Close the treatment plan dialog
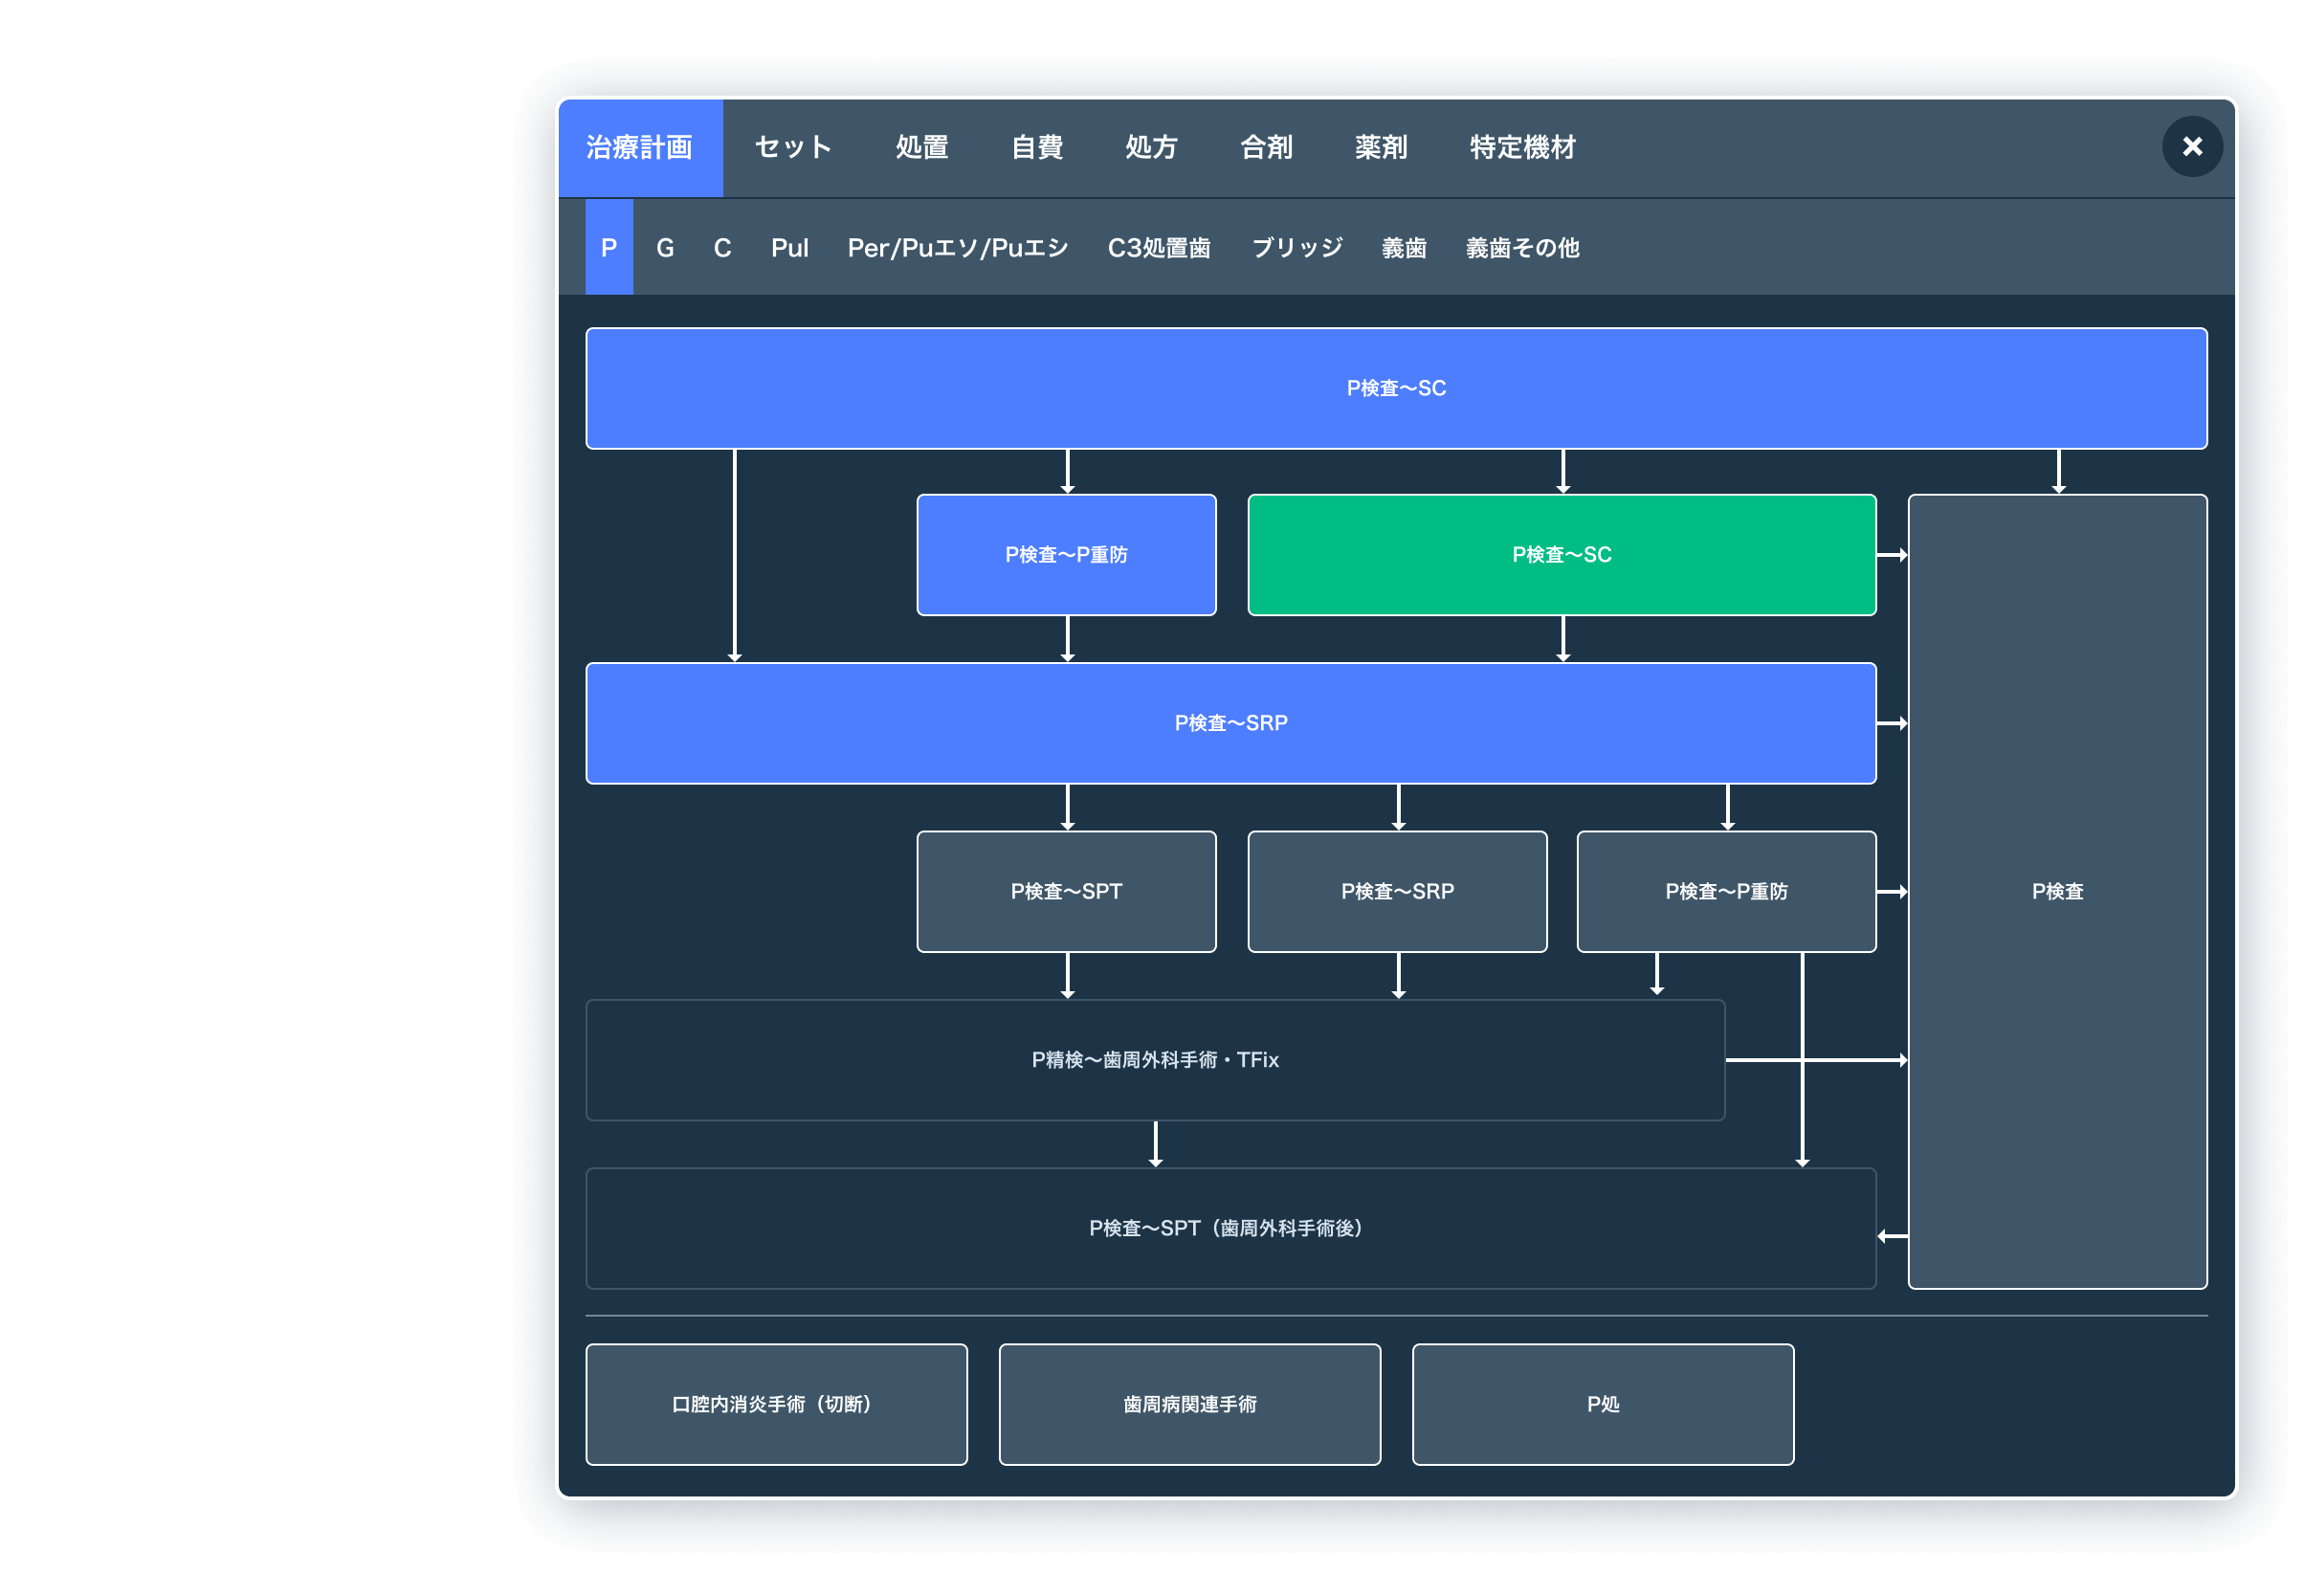Image resolution: width=2304 pixels, height=1596 pixels. [2191, 147]
